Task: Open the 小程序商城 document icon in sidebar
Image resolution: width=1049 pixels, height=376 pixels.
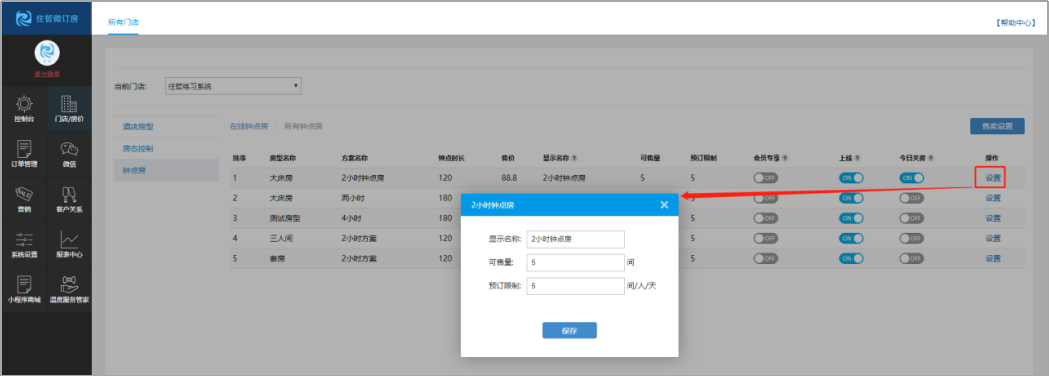Action: tap(24, 284)
